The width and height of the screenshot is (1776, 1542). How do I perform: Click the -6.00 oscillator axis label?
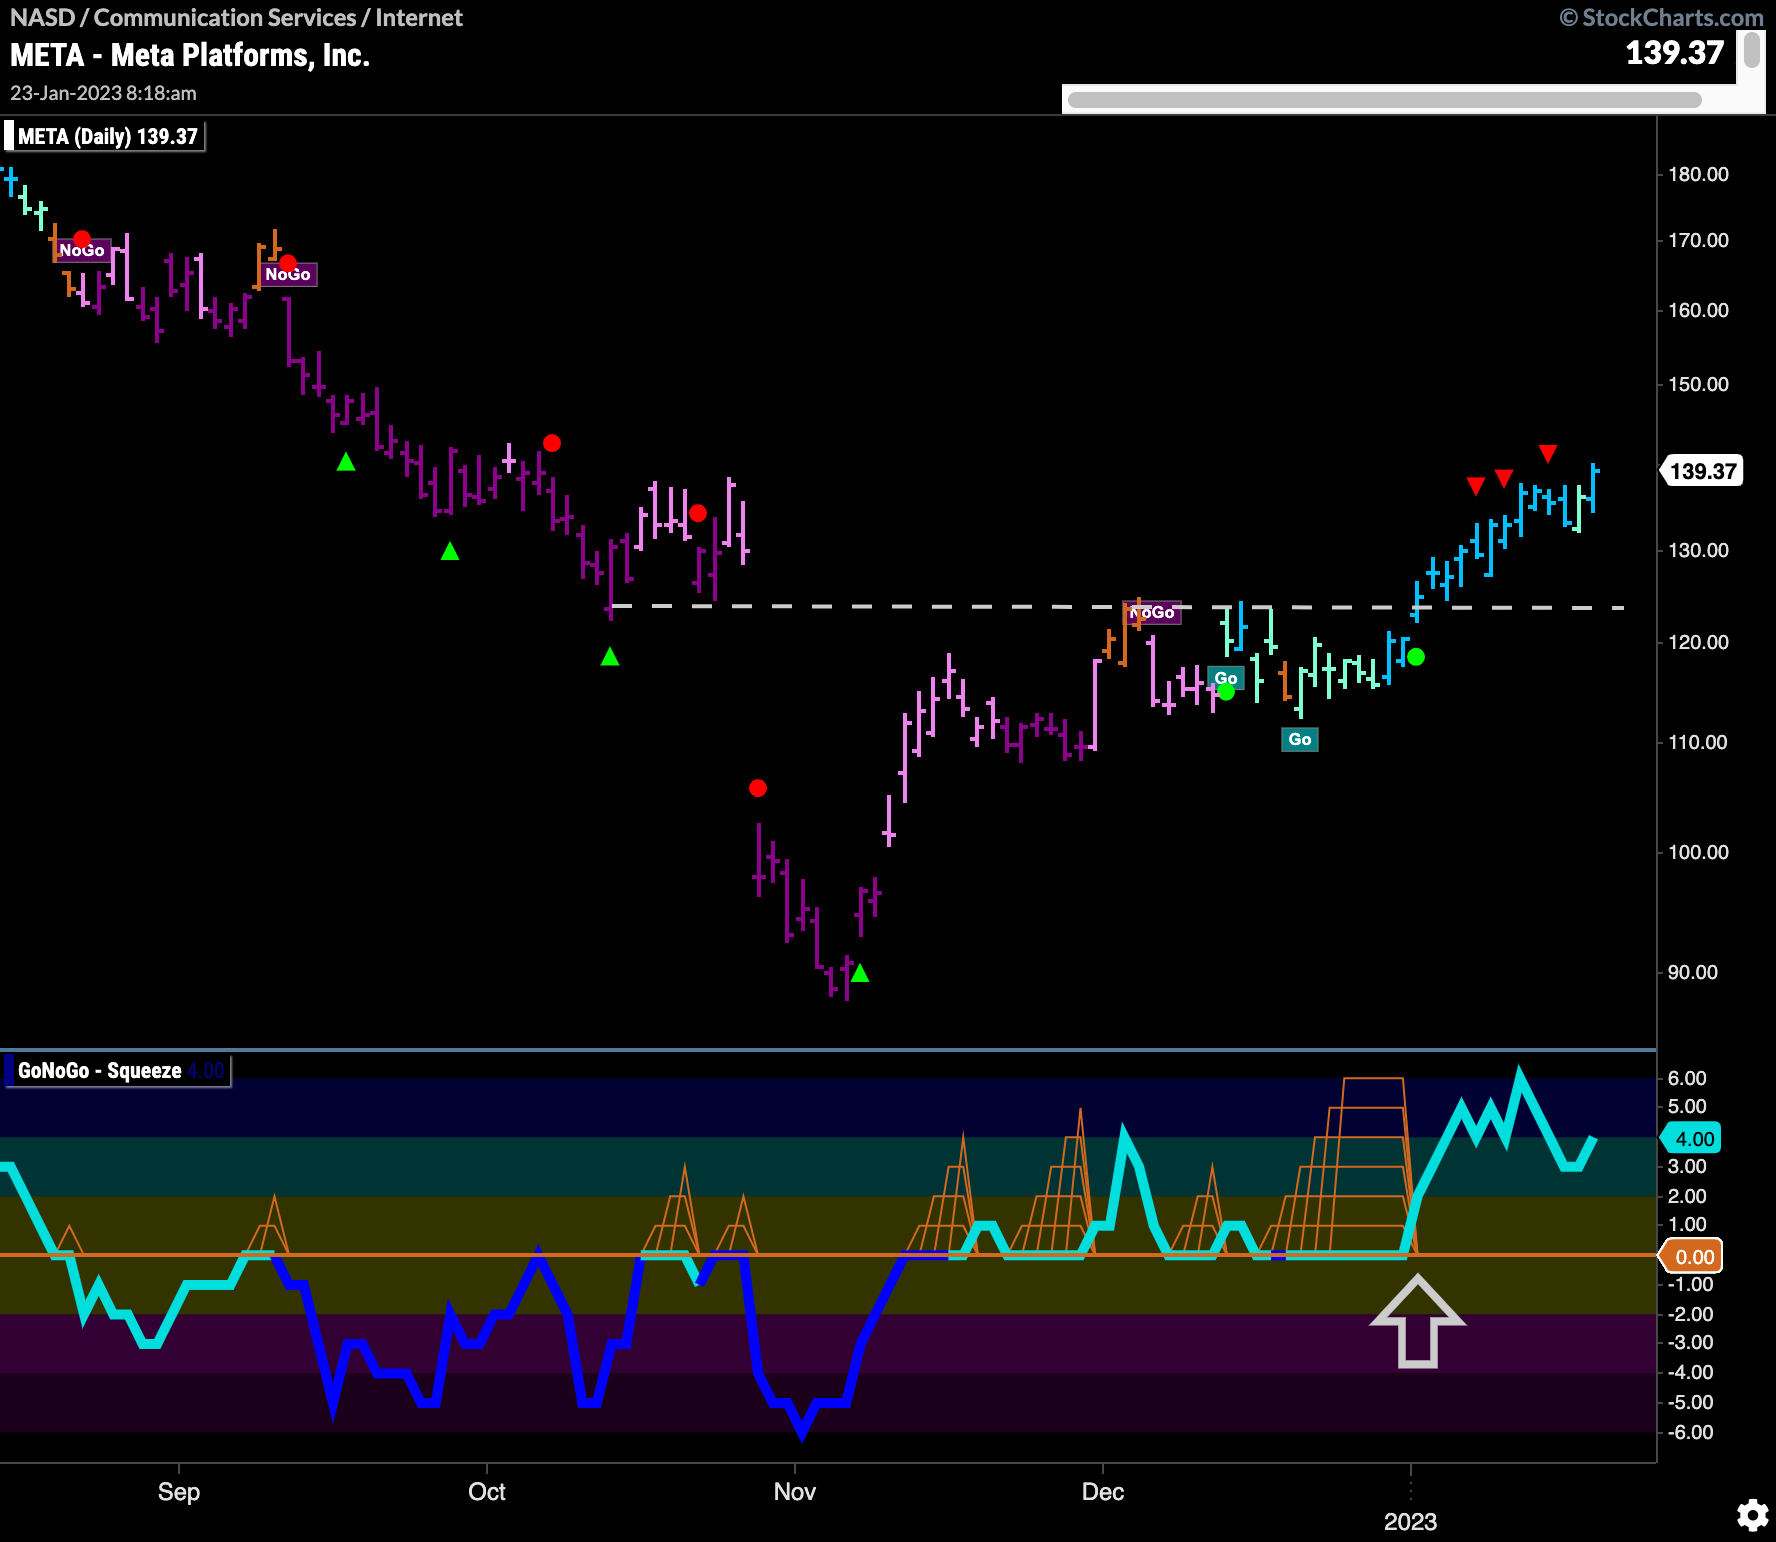pyautogui.click(x=1690, y=1432)
